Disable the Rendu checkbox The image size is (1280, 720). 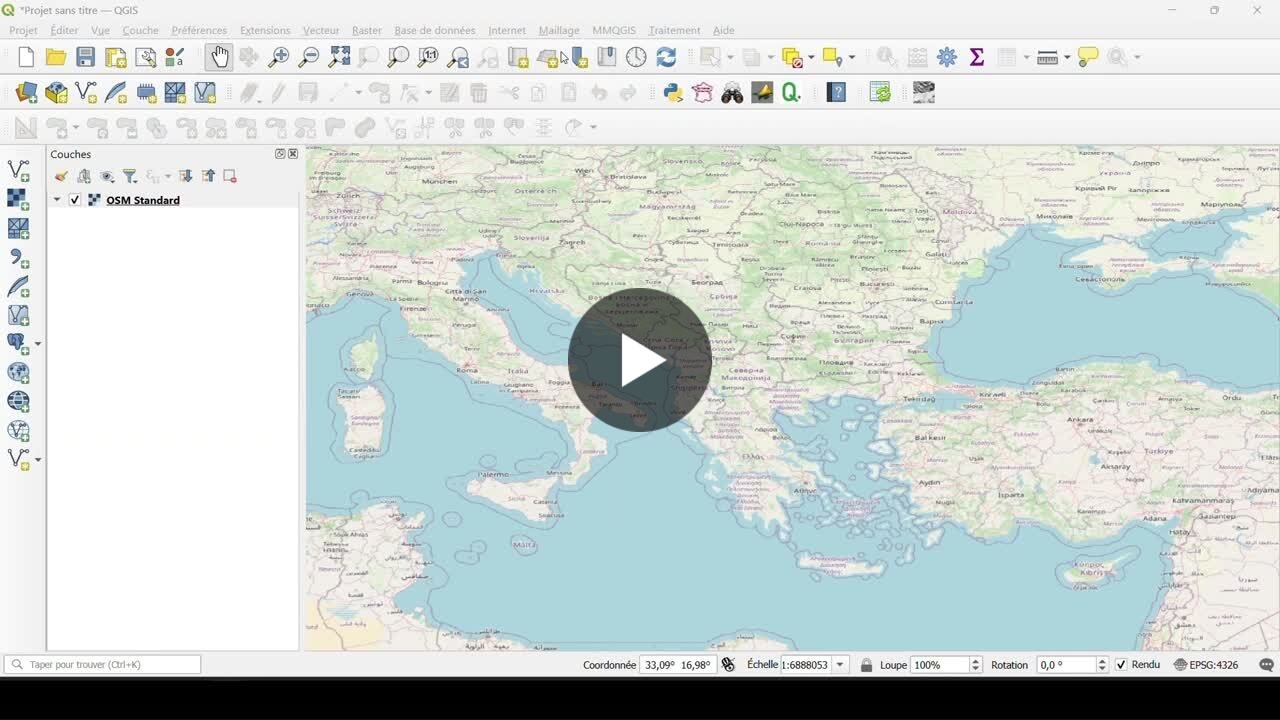point(1121,665)
